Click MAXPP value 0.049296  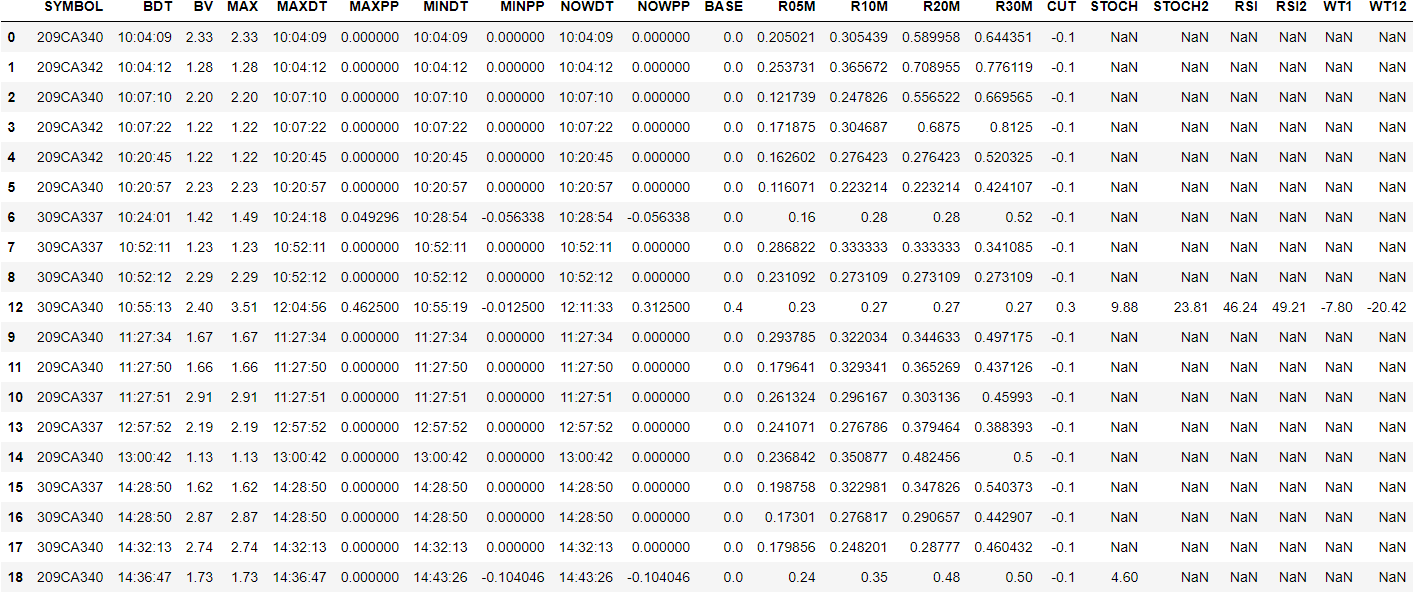(x=368, y=218)
